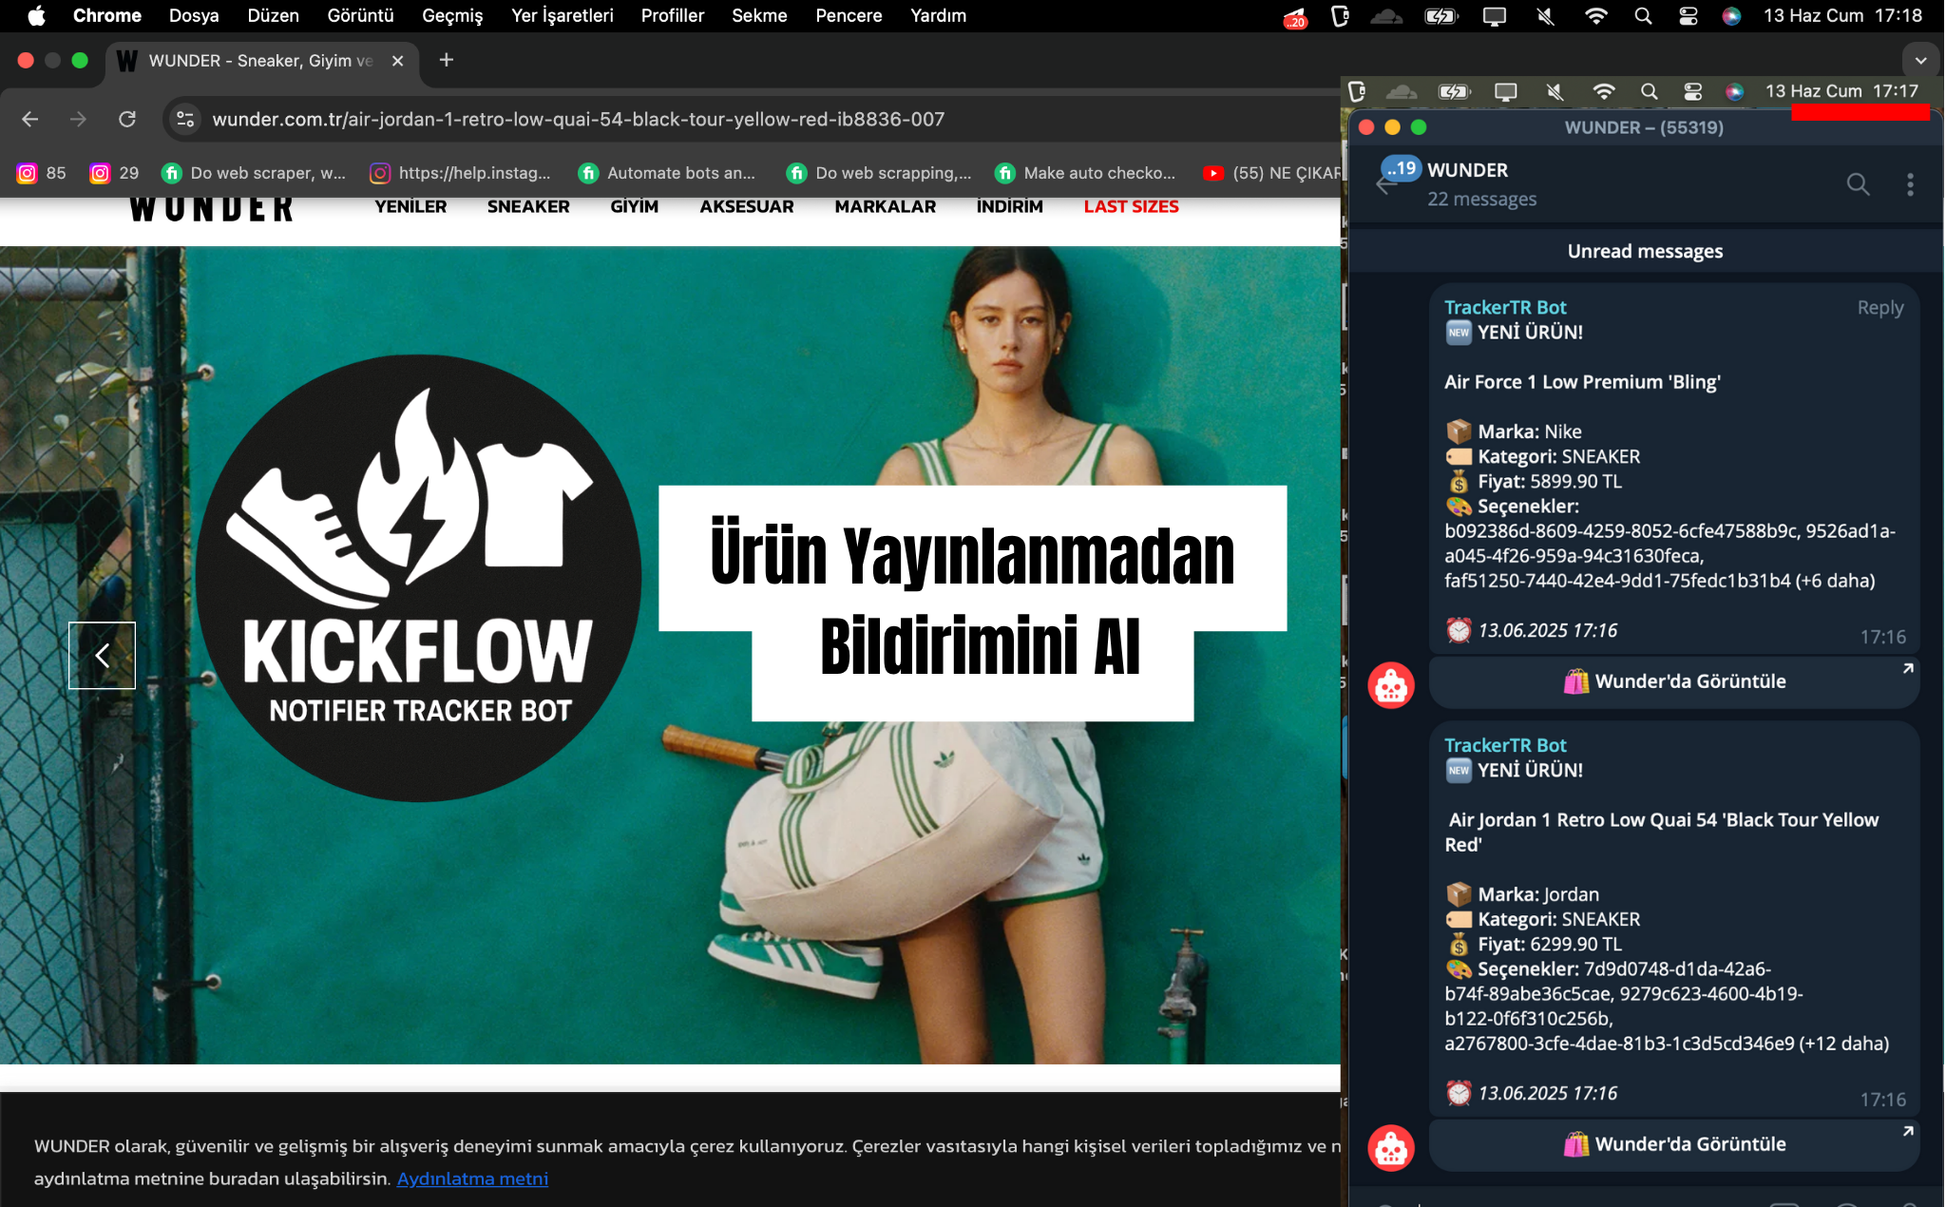Open the LAST SIZES site menu
Screen dimensions: 1946x1207
point(1131,207)
